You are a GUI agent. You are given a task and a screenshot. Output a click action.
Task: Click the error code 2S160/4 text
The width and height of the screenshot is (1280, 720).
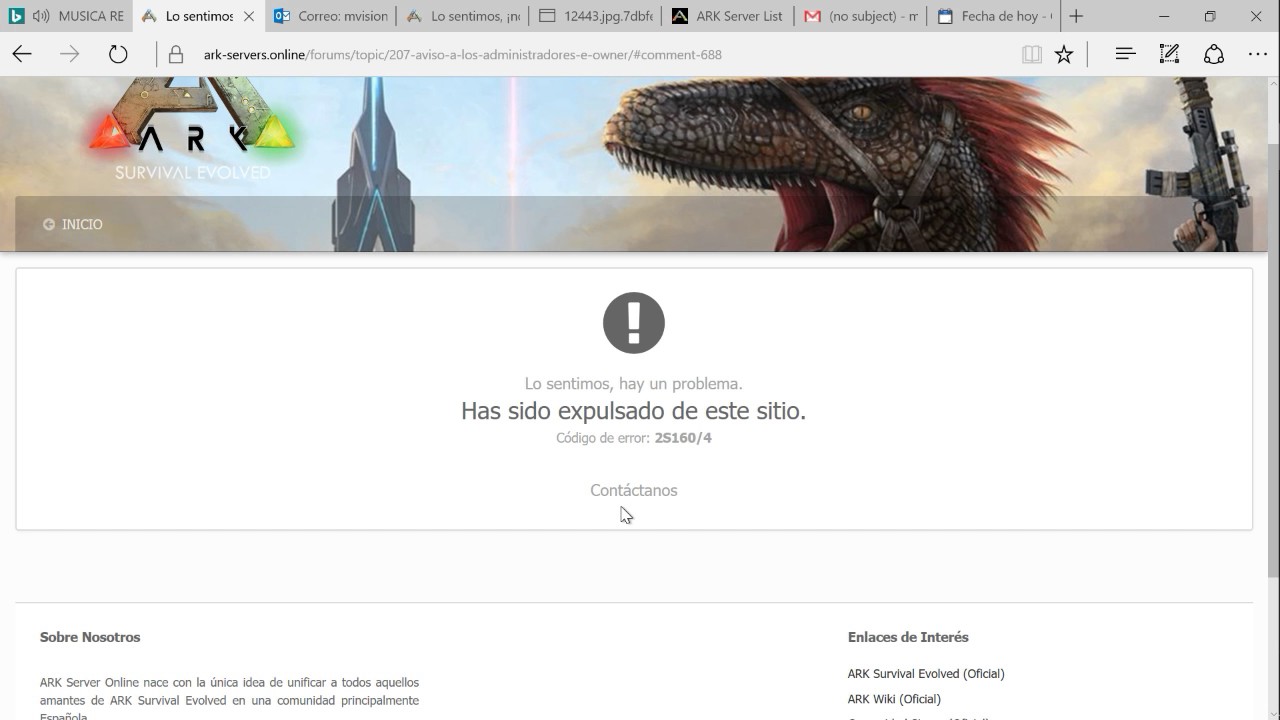click(683, 438)
